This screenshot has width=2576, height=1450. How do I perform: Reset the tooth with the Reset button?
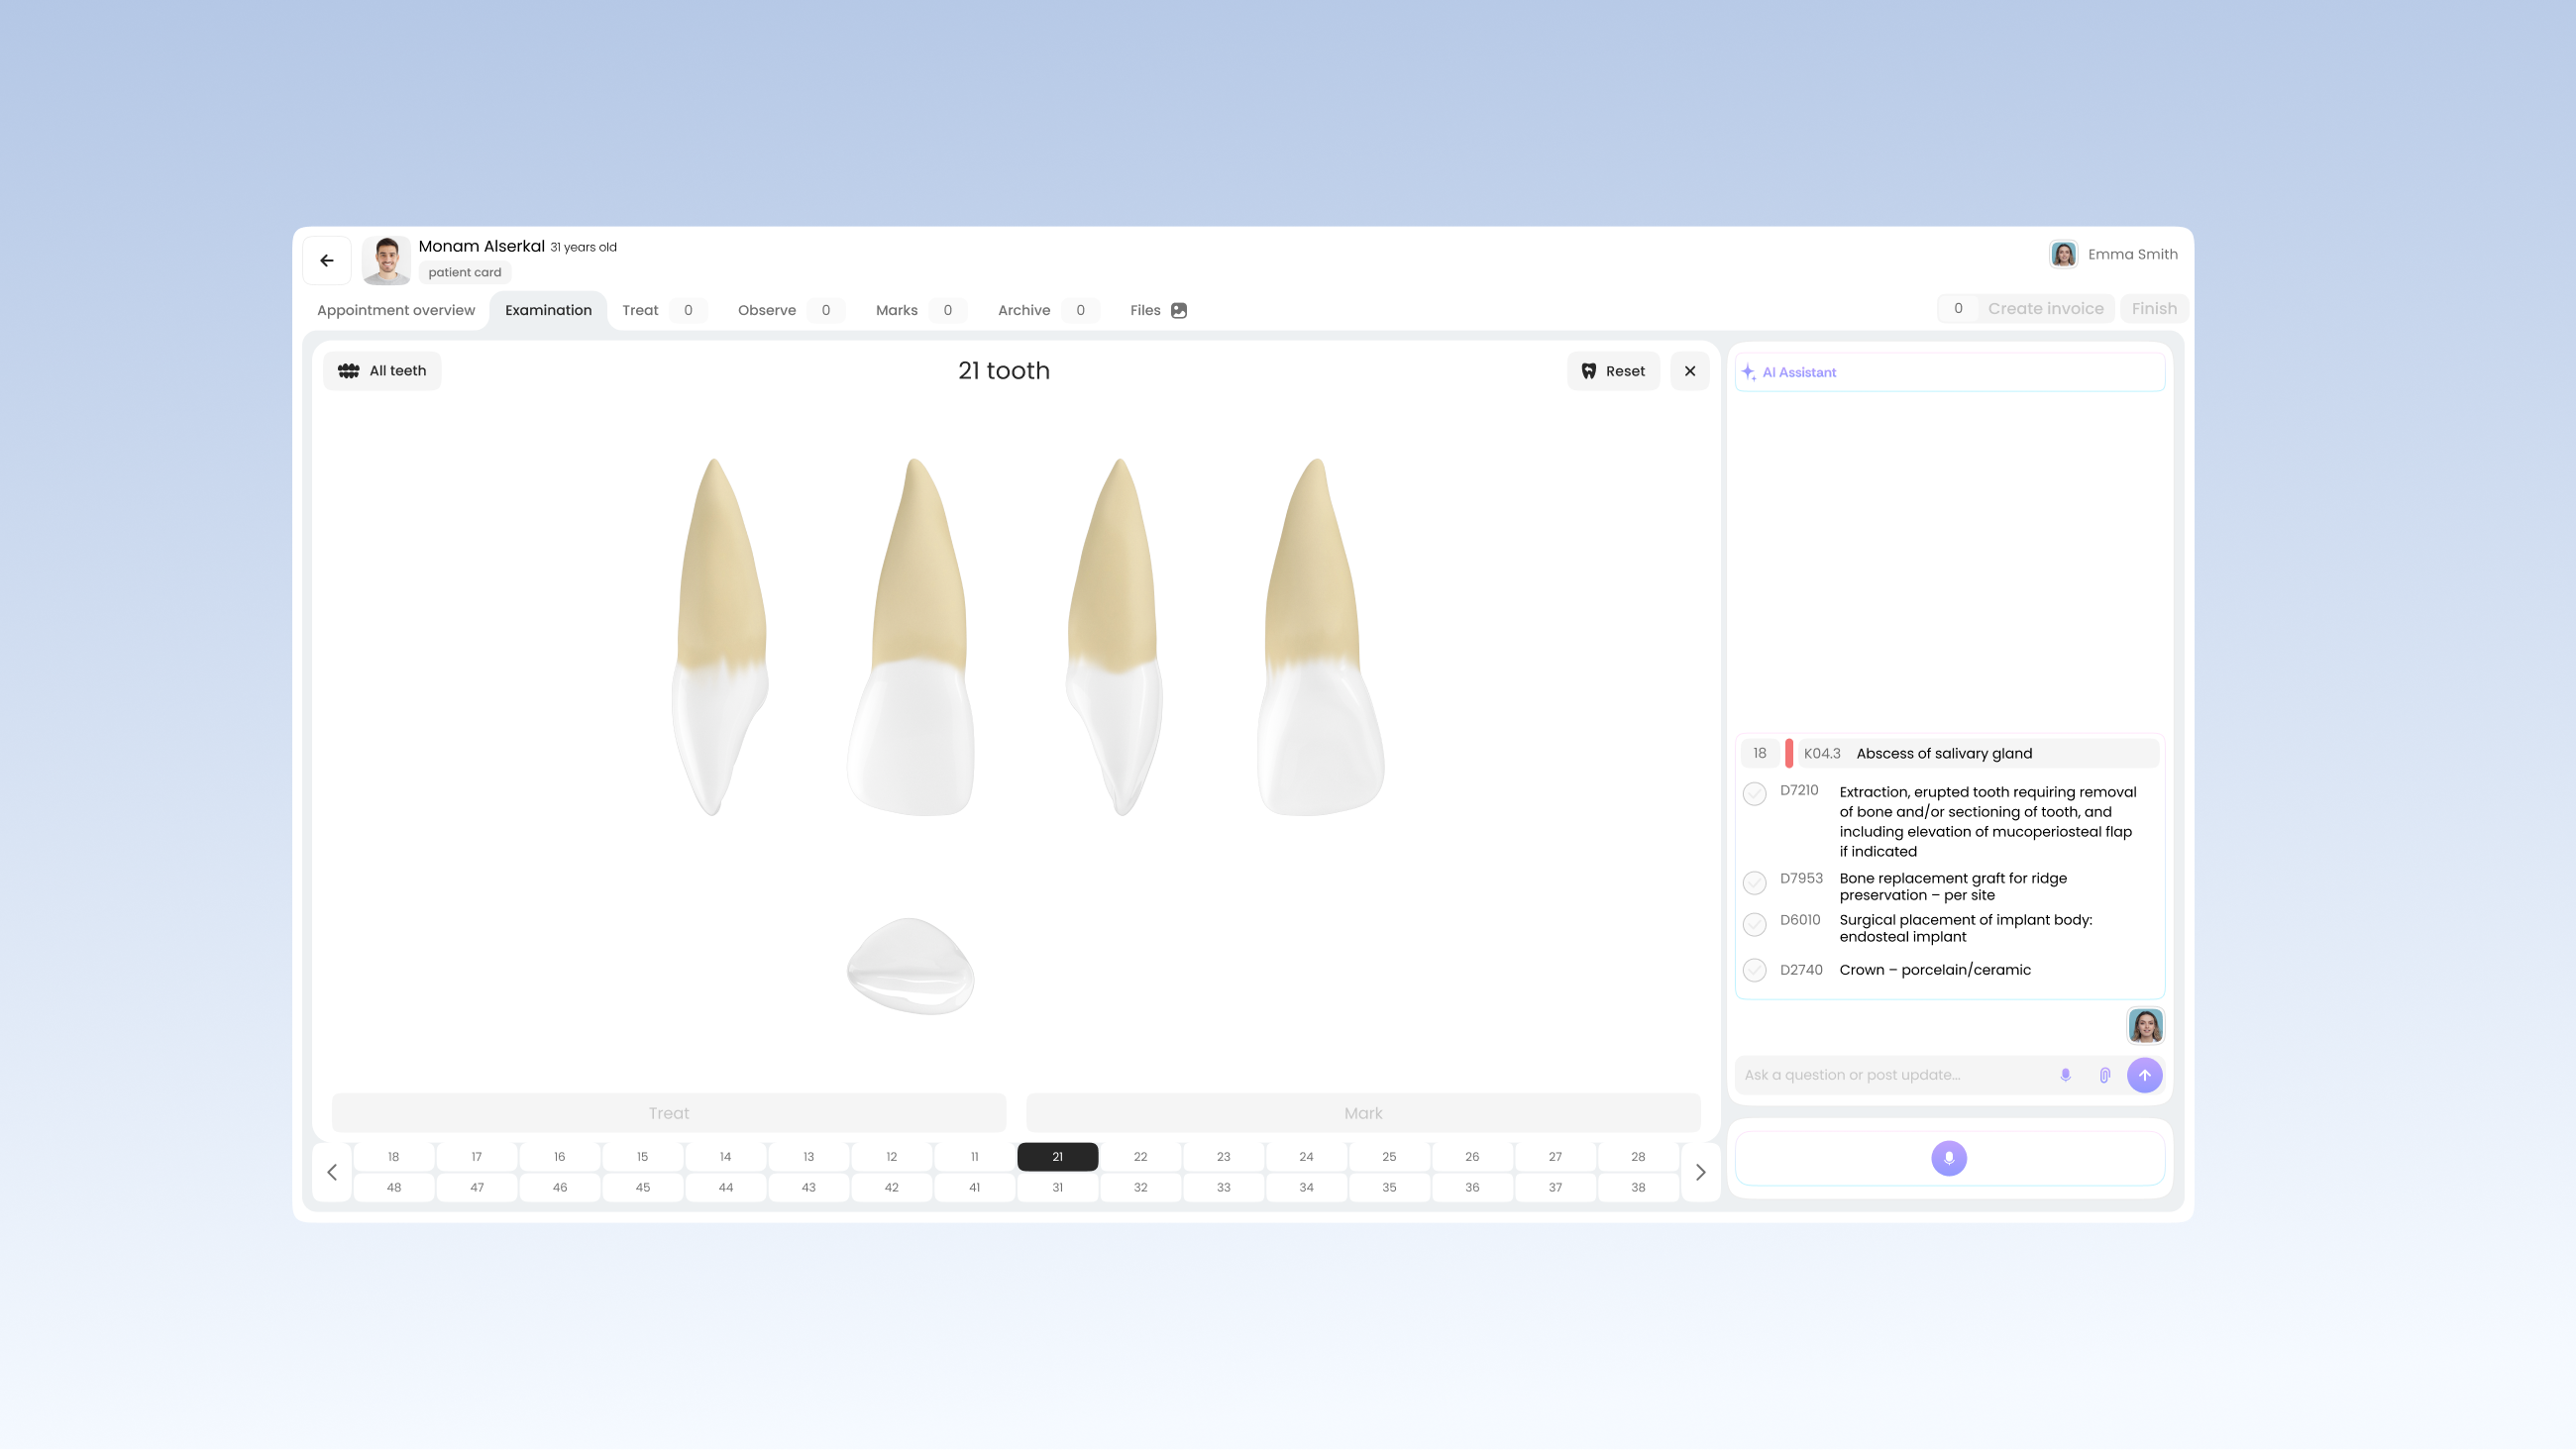click(1613, 371)
